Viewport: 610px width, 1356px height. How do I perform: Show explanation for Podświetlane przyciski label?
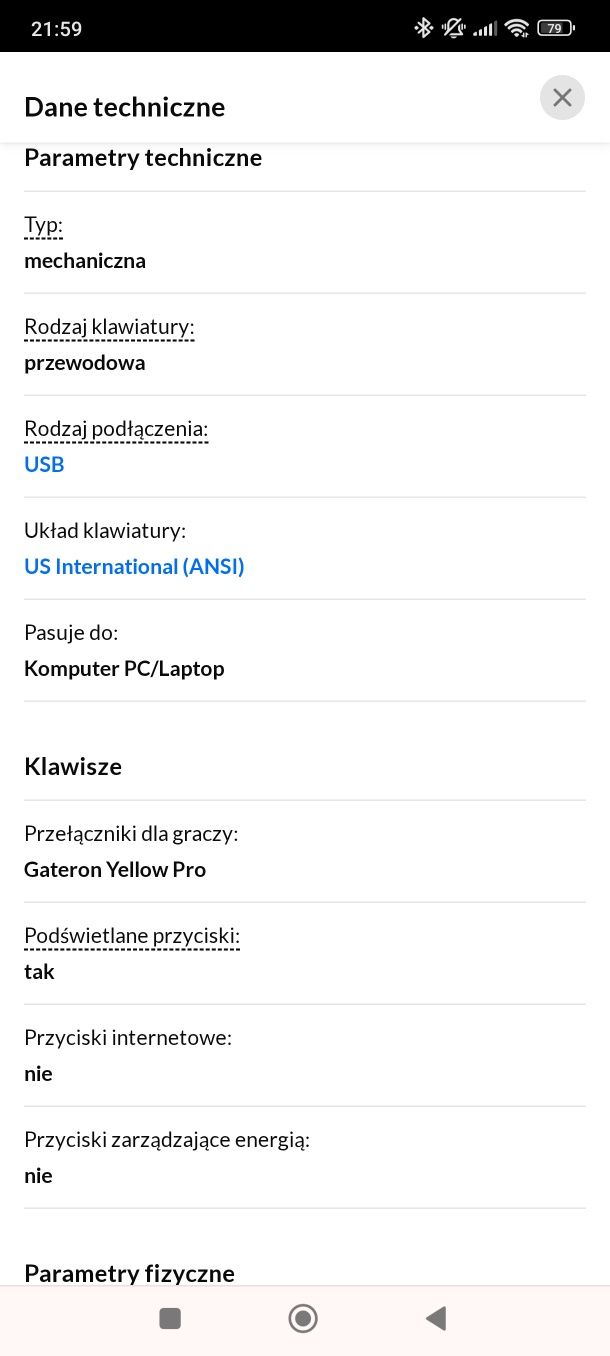132,937
